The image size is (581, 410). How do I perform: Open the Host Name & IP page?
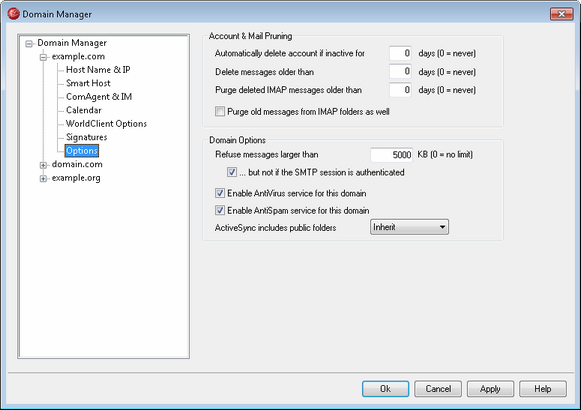98,70
